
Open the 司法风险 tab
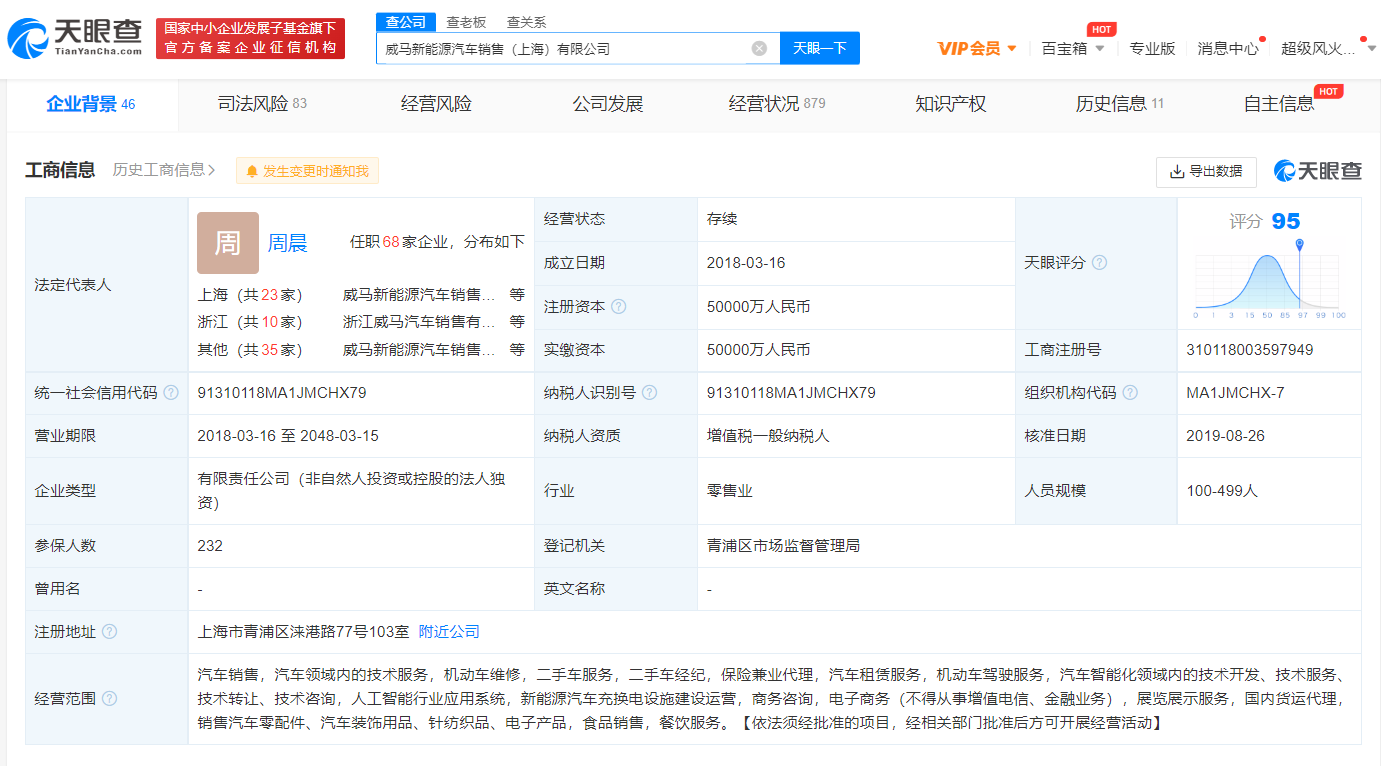pos(262,104)
